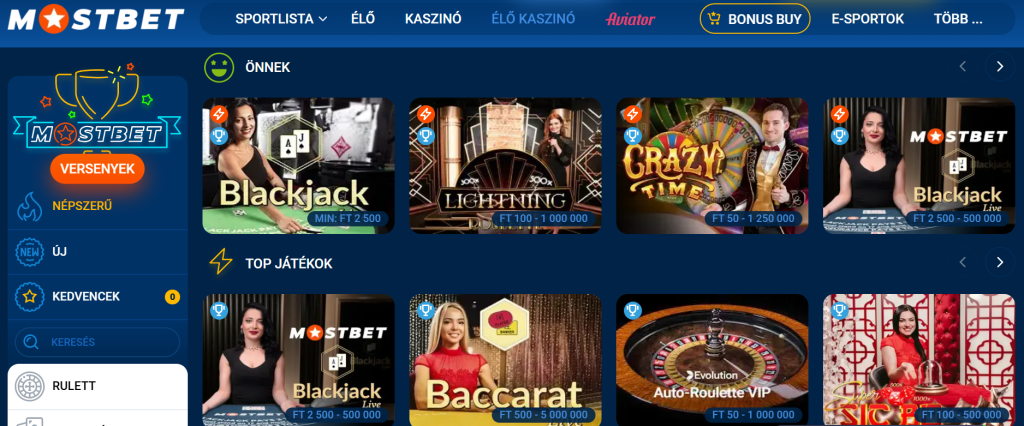Show next games in Önnek row

point(1000,66)
